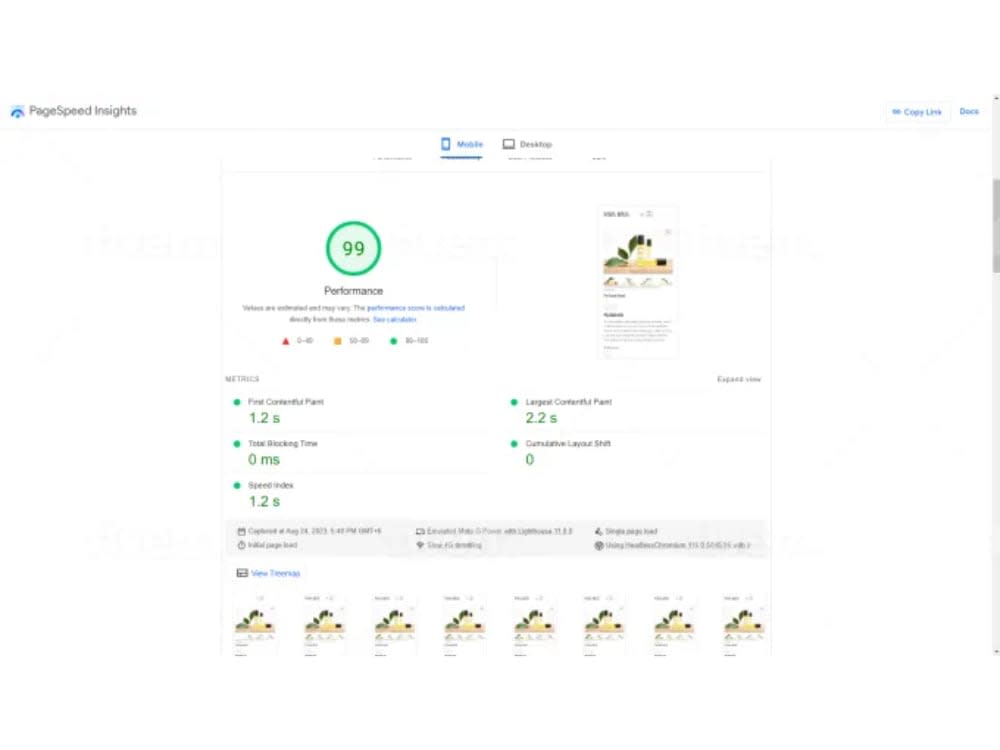Image resolution: width=1000 pixels, height=750 pixels.
Task: Select the red 0-49 score indicator
Action: tap(284, 340)
